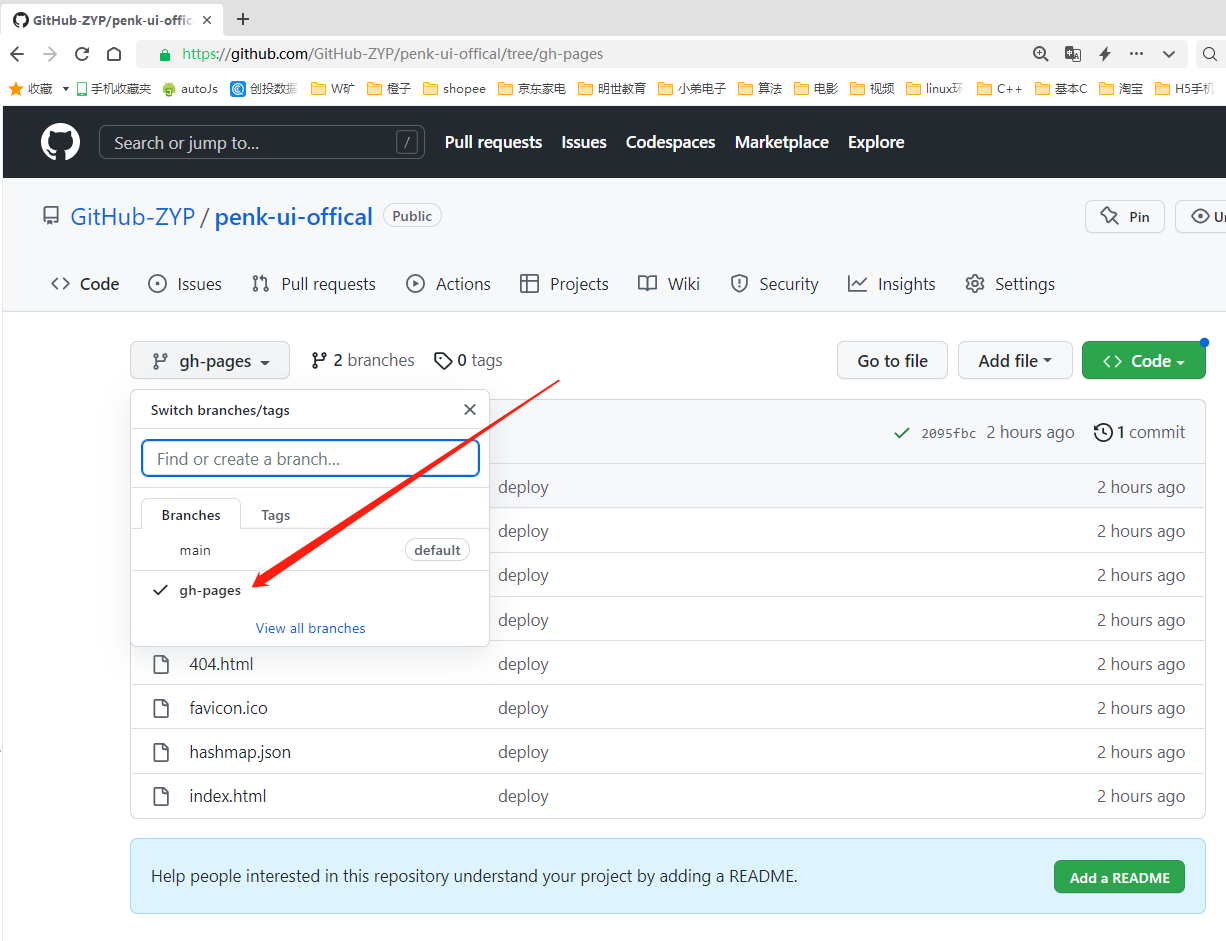Select the Branches tab in branch popup
Screen dimensions: 1226x941
click(x=191, y=515)
